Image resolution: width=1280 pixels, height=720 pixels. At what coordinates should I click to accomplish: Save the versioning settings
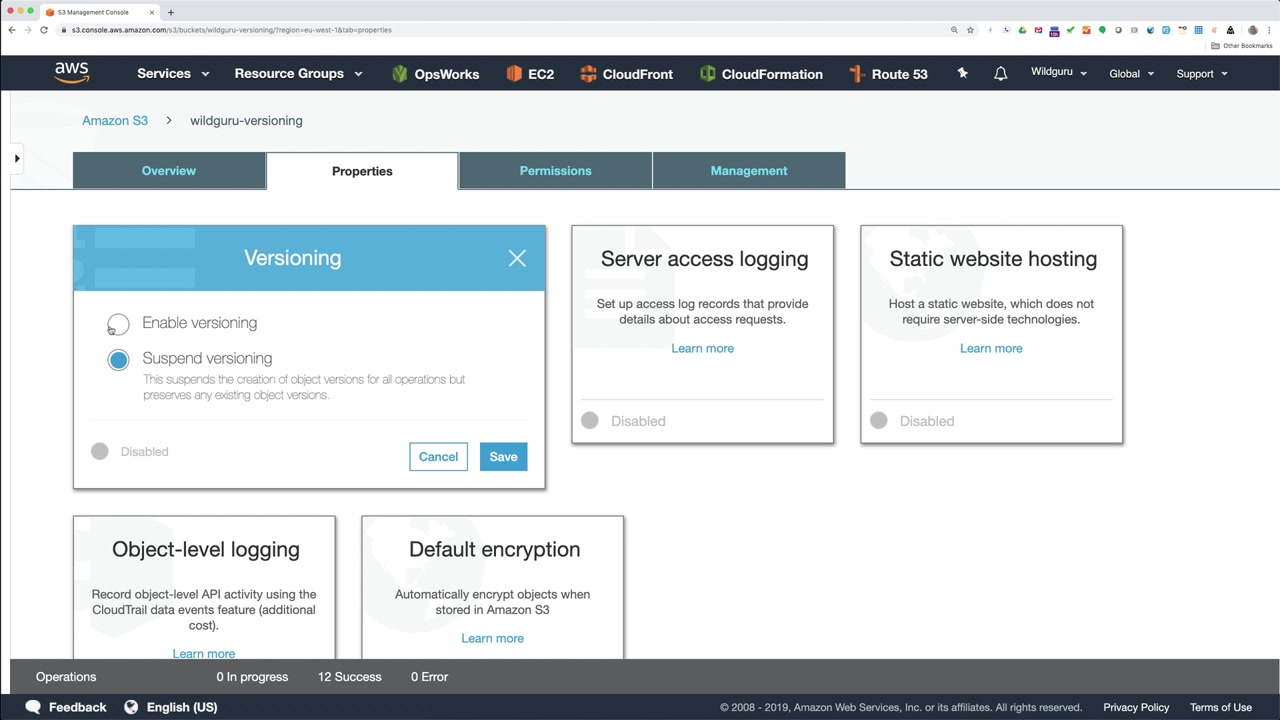tap(503, 457)
